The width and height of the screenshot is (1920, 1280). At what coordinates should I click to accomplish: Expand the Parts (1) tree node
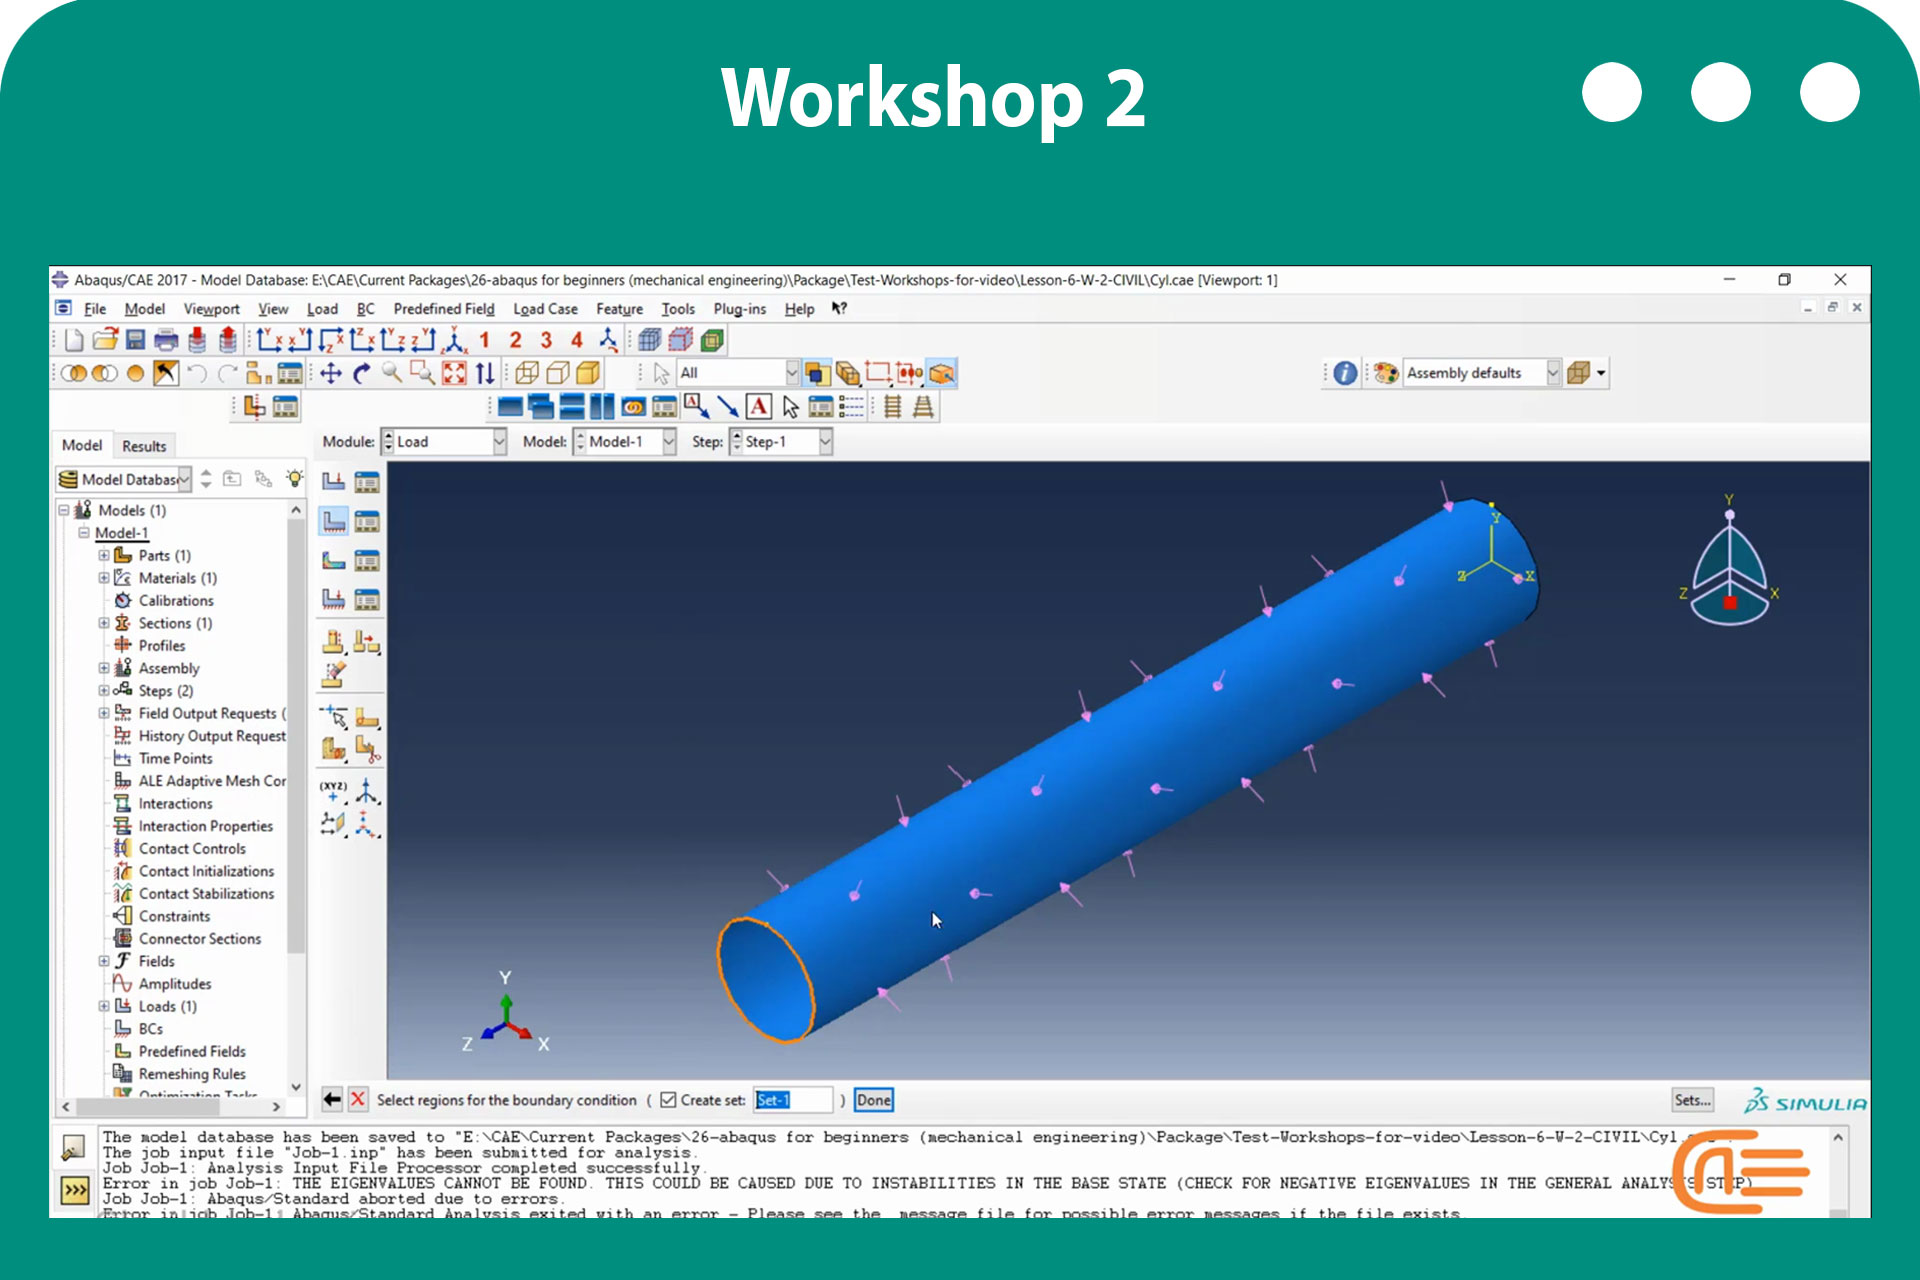[x=104, y=555]
